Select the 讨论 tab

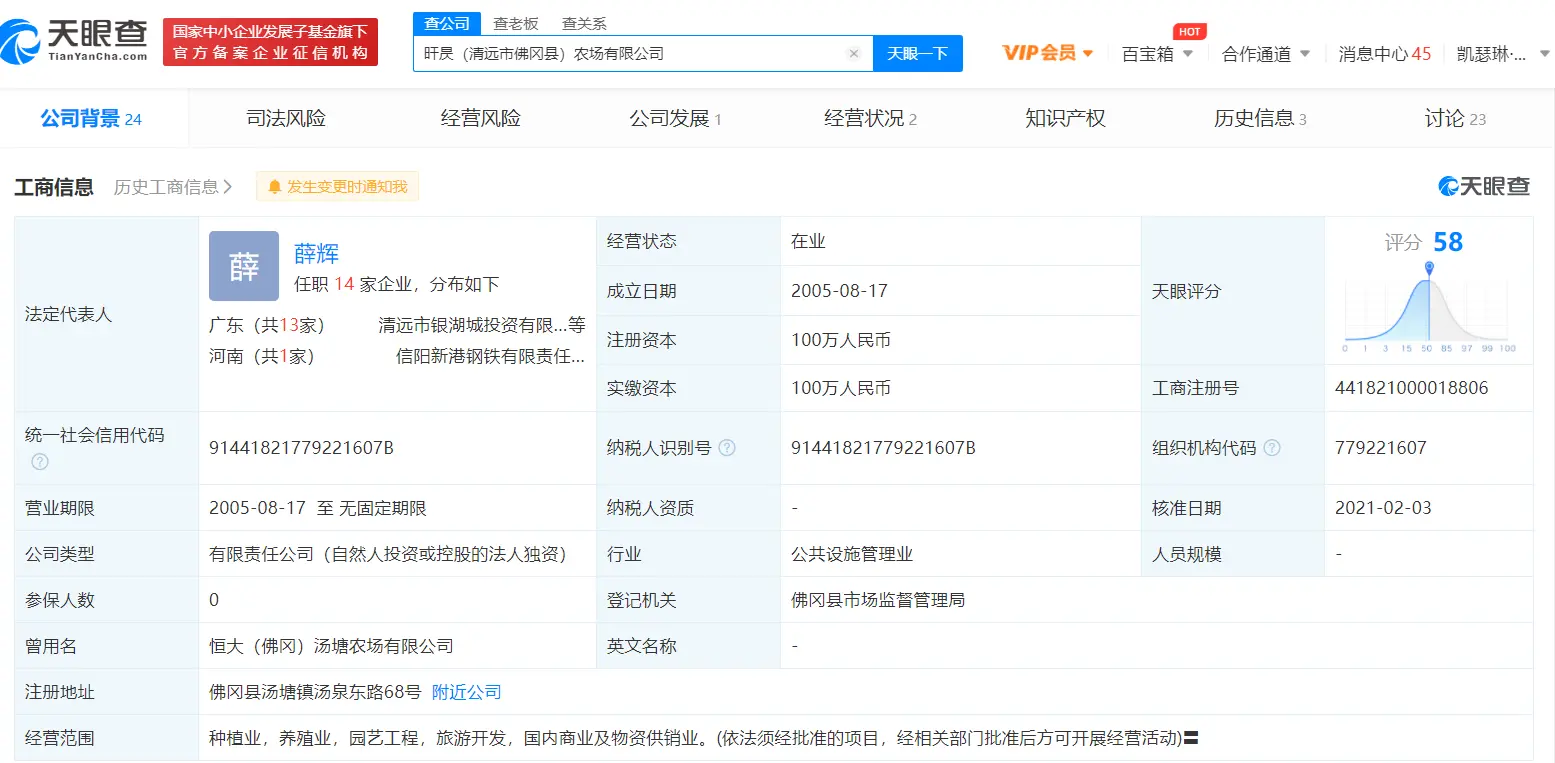pos(1455,119)
